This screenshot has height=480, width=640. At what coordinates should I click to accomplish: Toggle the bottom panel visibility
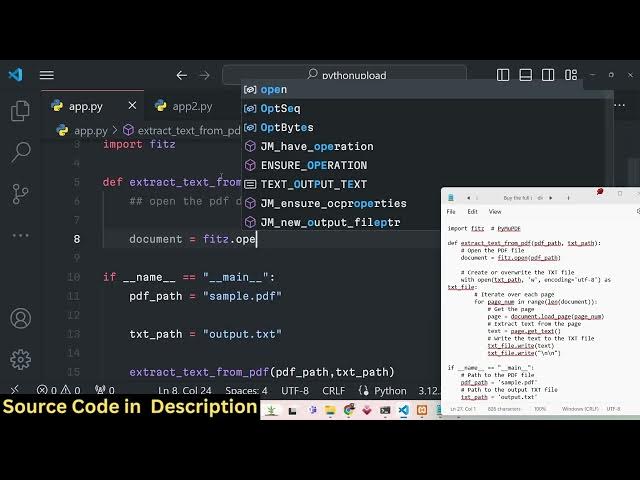(526, 75)
